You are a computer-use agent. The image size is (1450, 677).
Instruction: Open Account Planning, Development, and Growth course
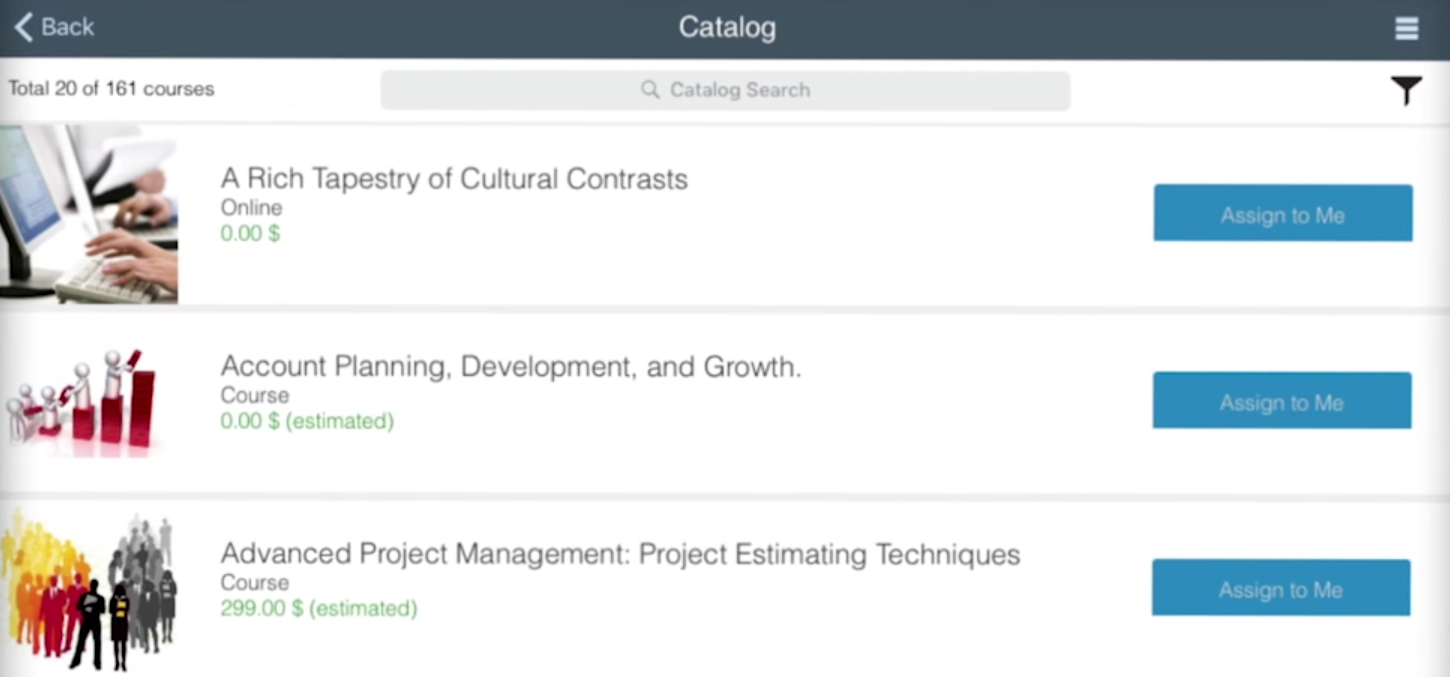click(510, 367)
